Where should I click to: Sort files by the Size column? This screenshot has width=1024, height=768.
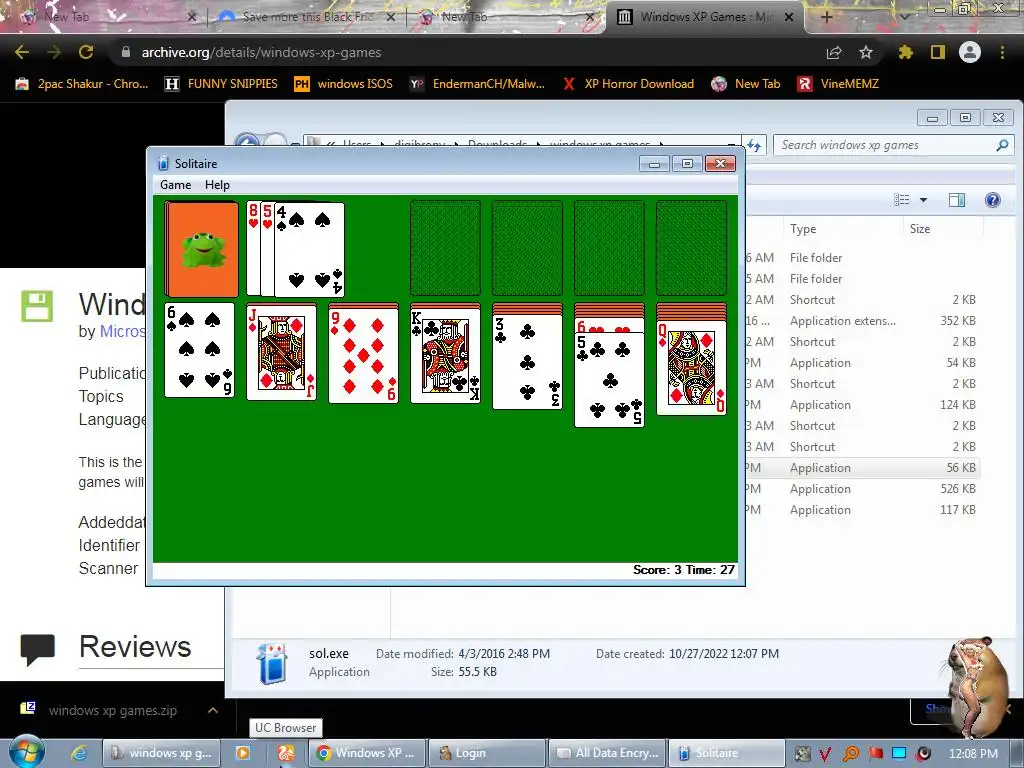pos(920,229)
